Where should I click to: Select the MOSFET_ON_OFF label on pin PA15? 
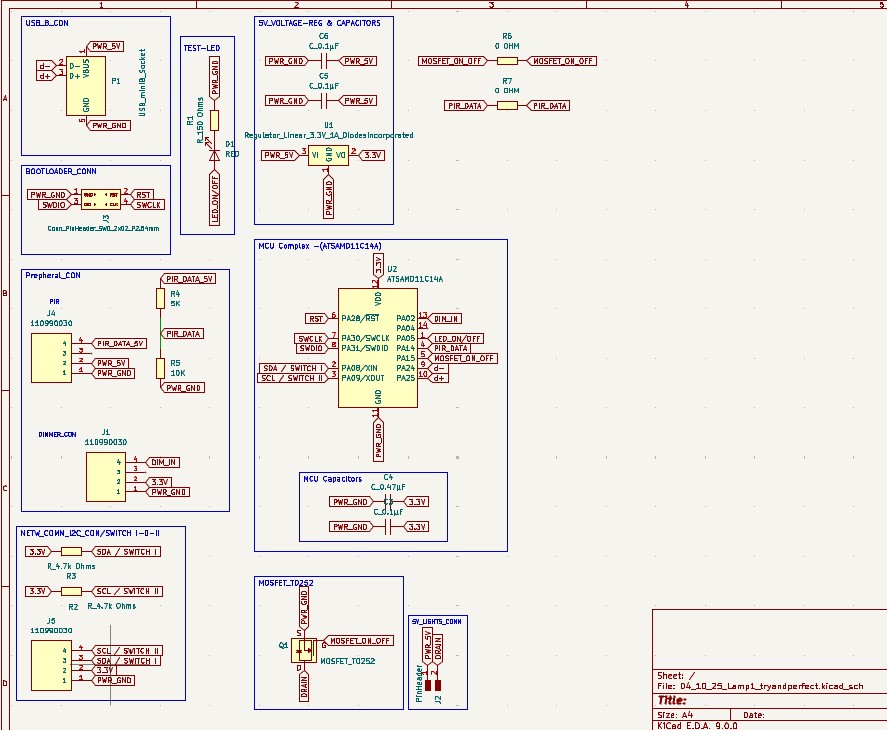click(x=463, y=358)
